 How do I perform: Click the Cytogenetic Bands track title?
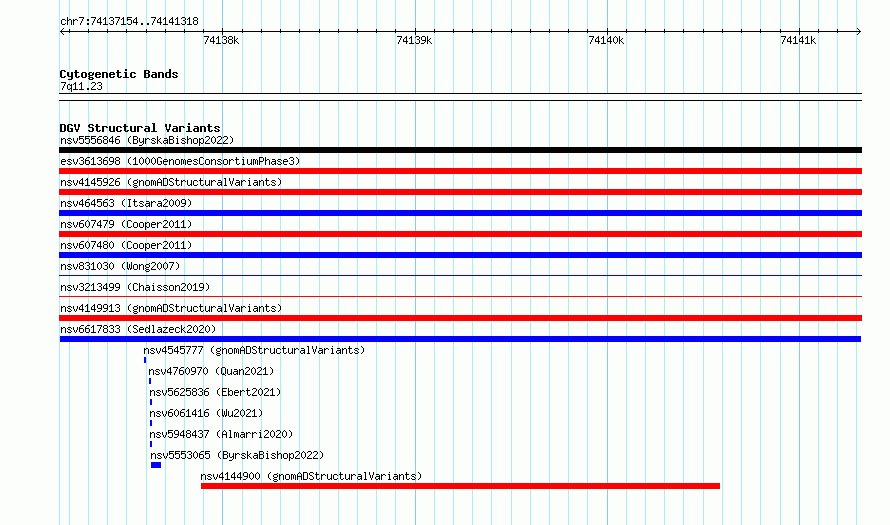coord(119,74)
